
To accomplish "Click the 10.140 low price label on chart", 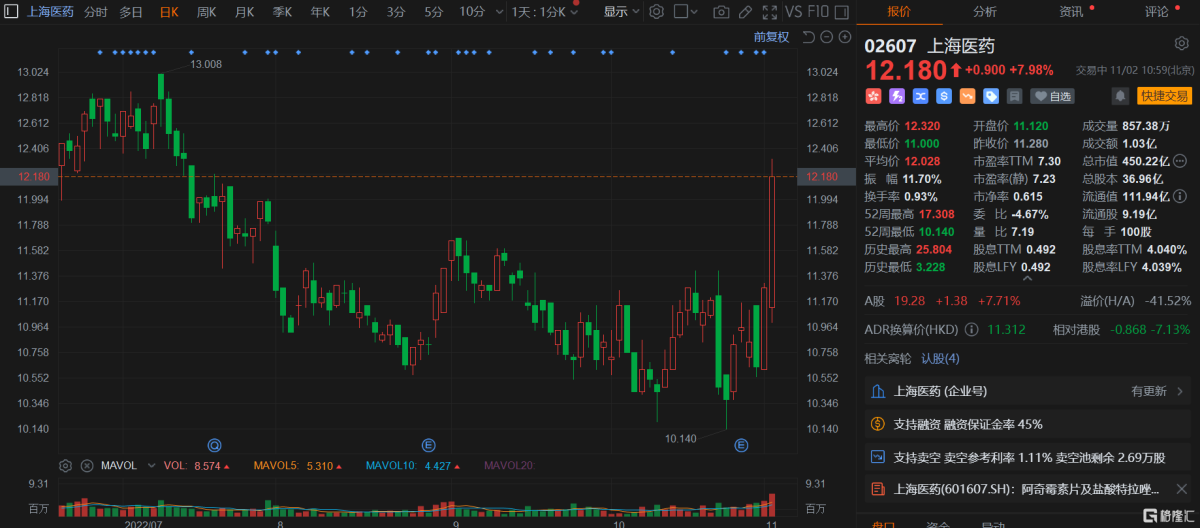I will pos(680,438).
